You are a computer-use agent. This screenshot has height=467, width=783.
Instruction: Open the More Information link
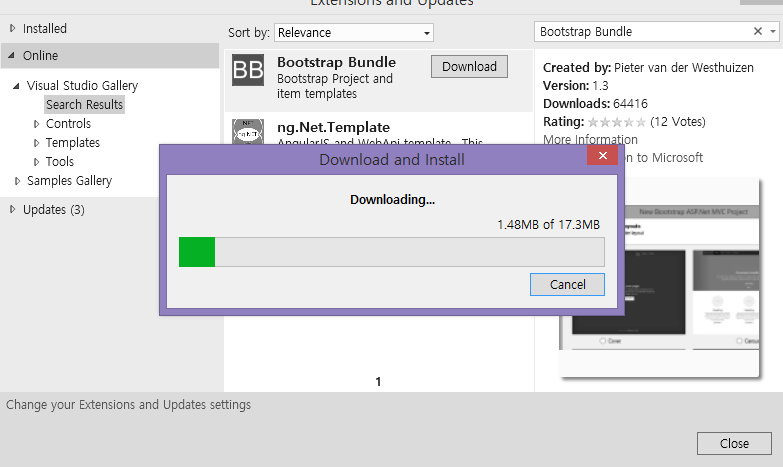coord(590,139)
